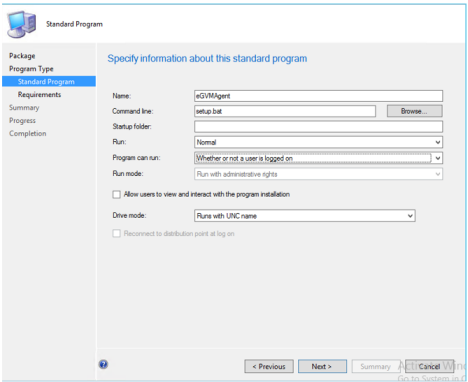The width and height of the screenshot is (468, 382).
Task: Click the Standard Program computer icon
Action: click(x=22, y=24)
